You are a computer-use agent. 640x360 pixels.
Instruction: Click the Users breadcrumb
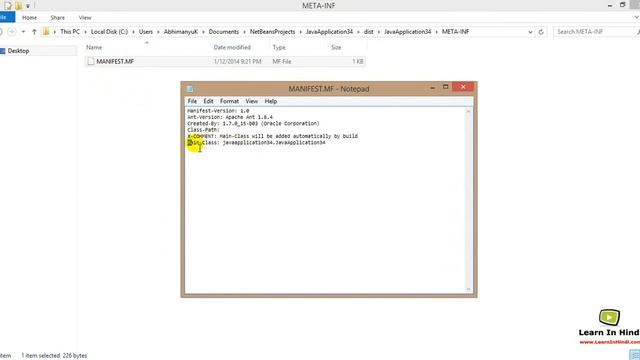coord(146,31)
